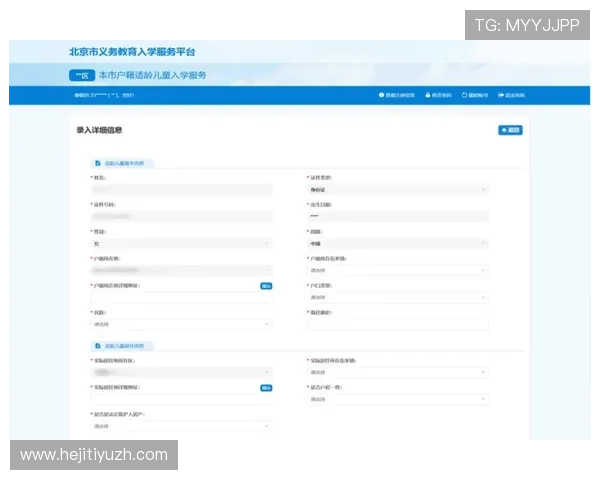Screen dimensions: 600x480
Task: Open the 国籍 nationality dropdown showing 中国
Action: [x=398, y=243]
